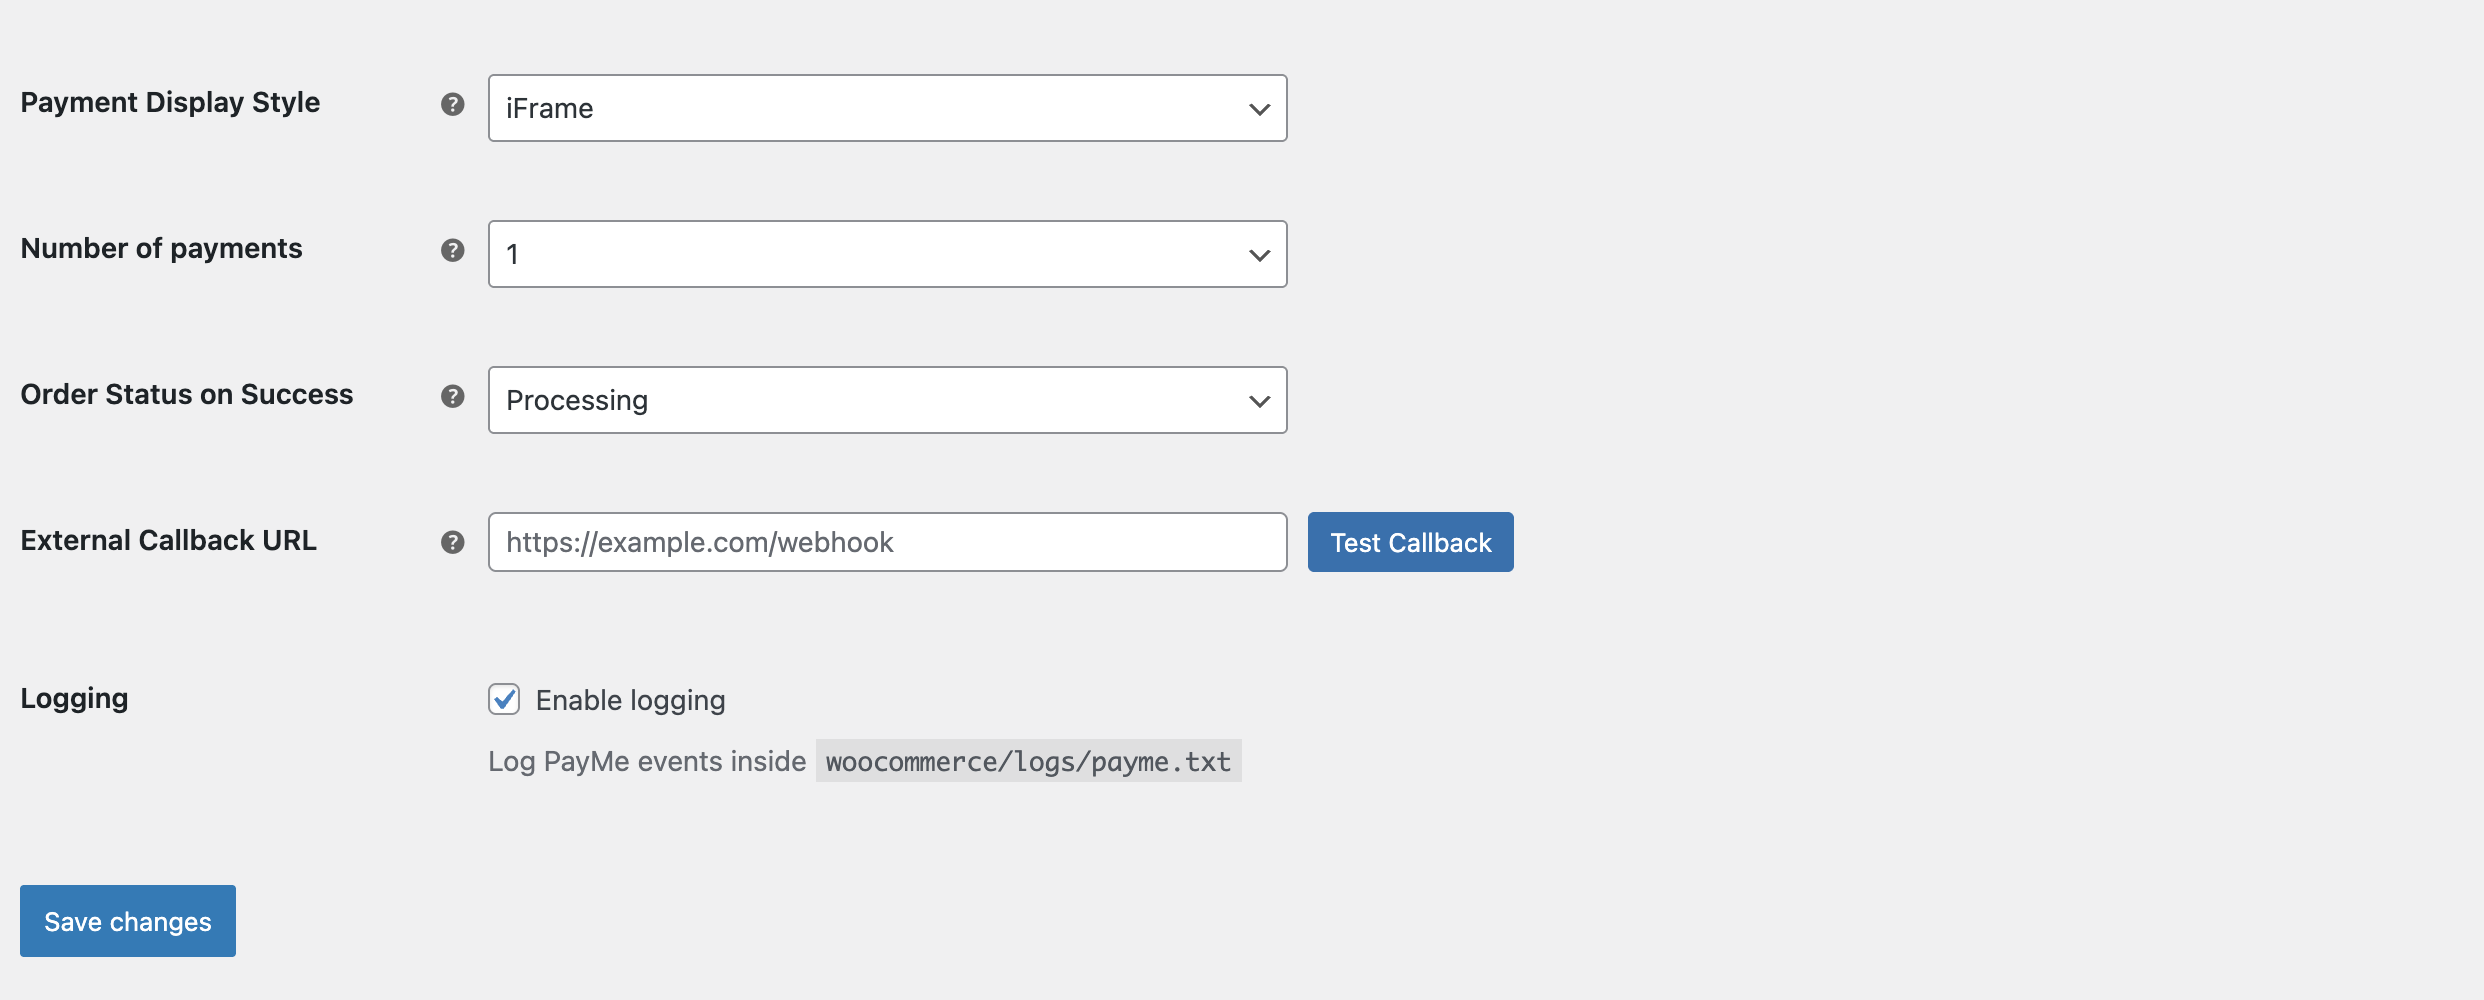The width and height of the screenshot is (2484, 1000).
Task: Click help icon for Order Status on Success
Action: pyautogui.click(x=453, y=396)
